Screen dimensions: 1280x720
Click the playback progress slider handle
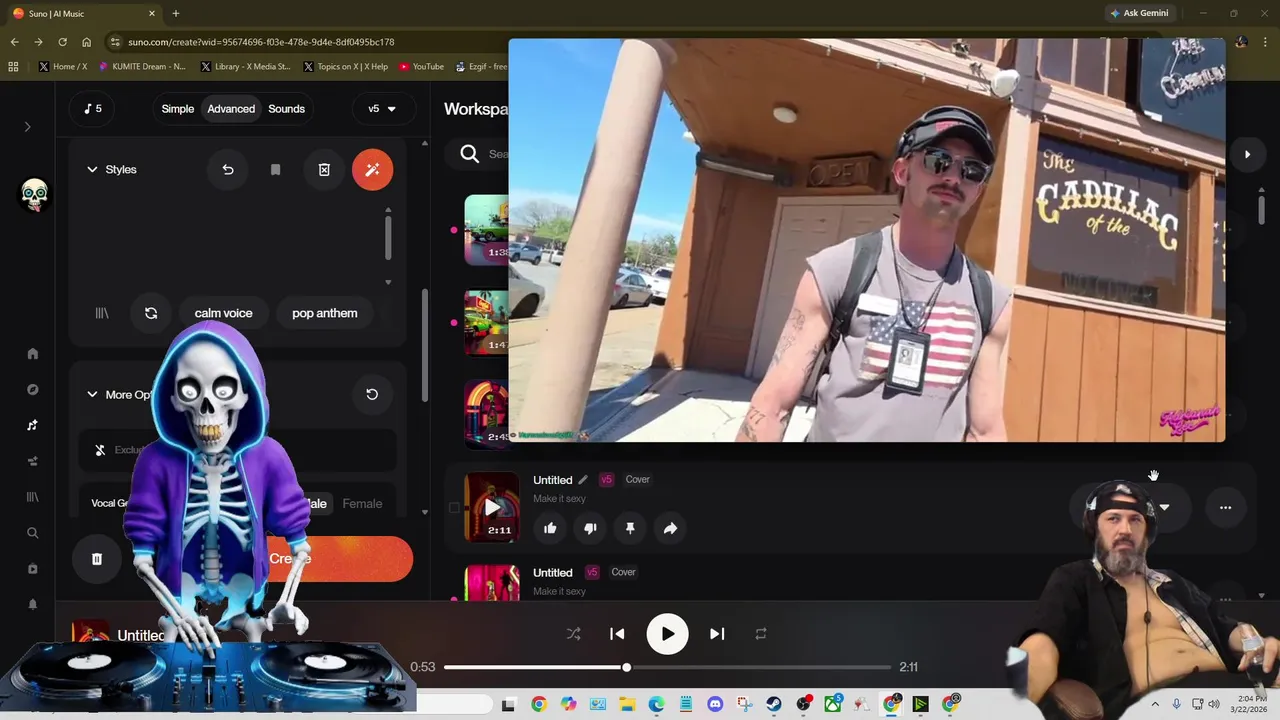[627, 667]
